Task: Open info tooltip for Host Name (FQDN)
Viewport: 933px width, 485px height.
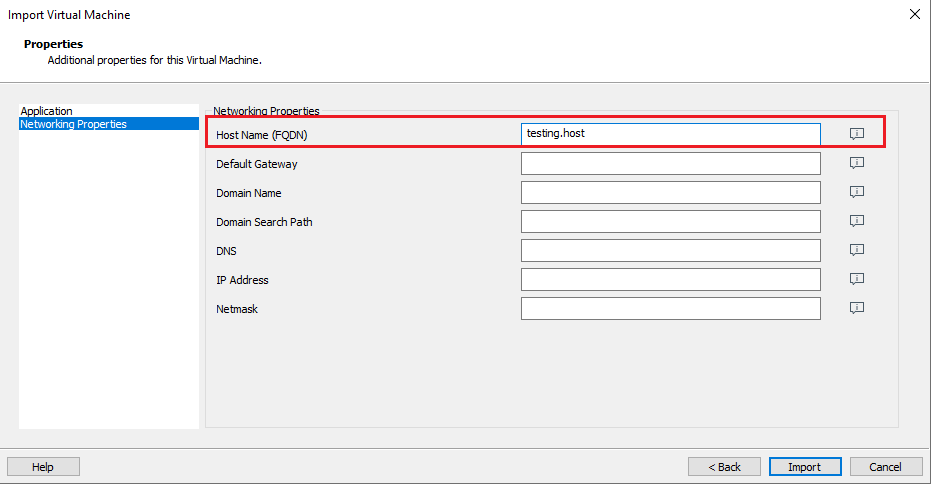Action: click(x=856, y=133)
